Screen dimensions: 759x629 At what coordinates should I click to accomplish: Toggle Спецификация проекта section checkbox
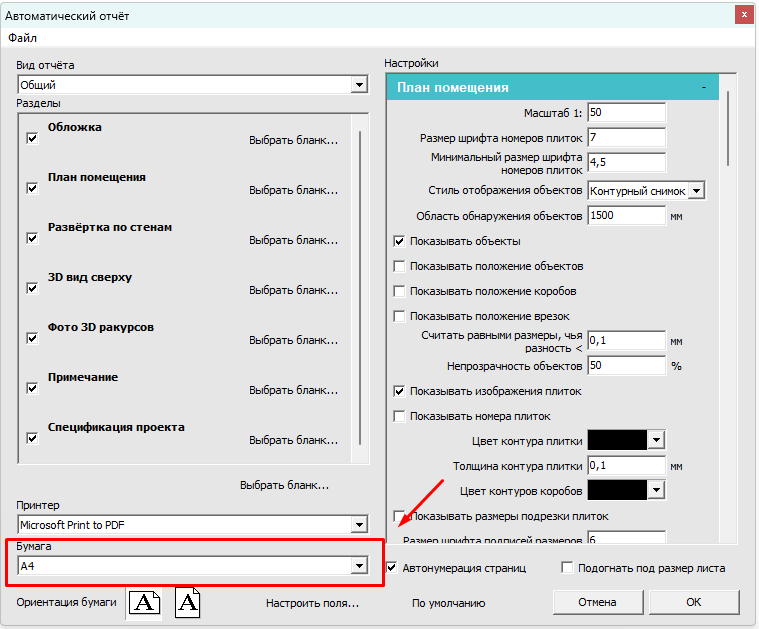(x=32, y=438)
